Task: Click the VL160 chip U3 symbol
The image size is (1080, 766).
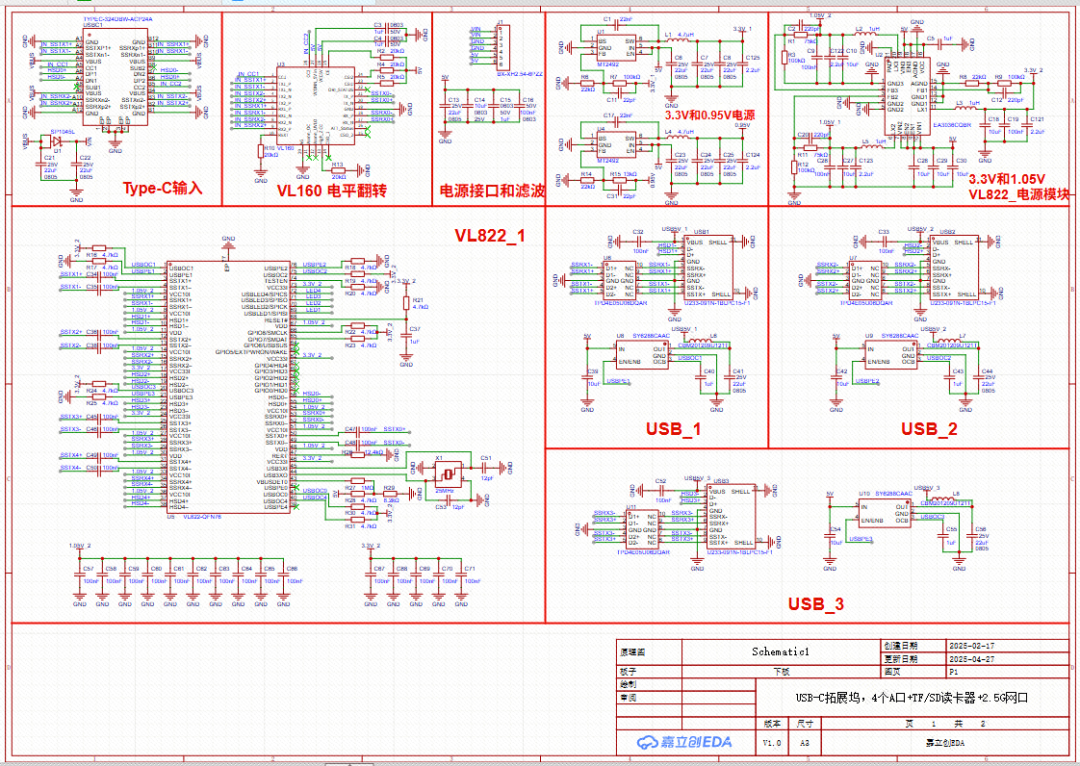Action: [x=315, y=105]
